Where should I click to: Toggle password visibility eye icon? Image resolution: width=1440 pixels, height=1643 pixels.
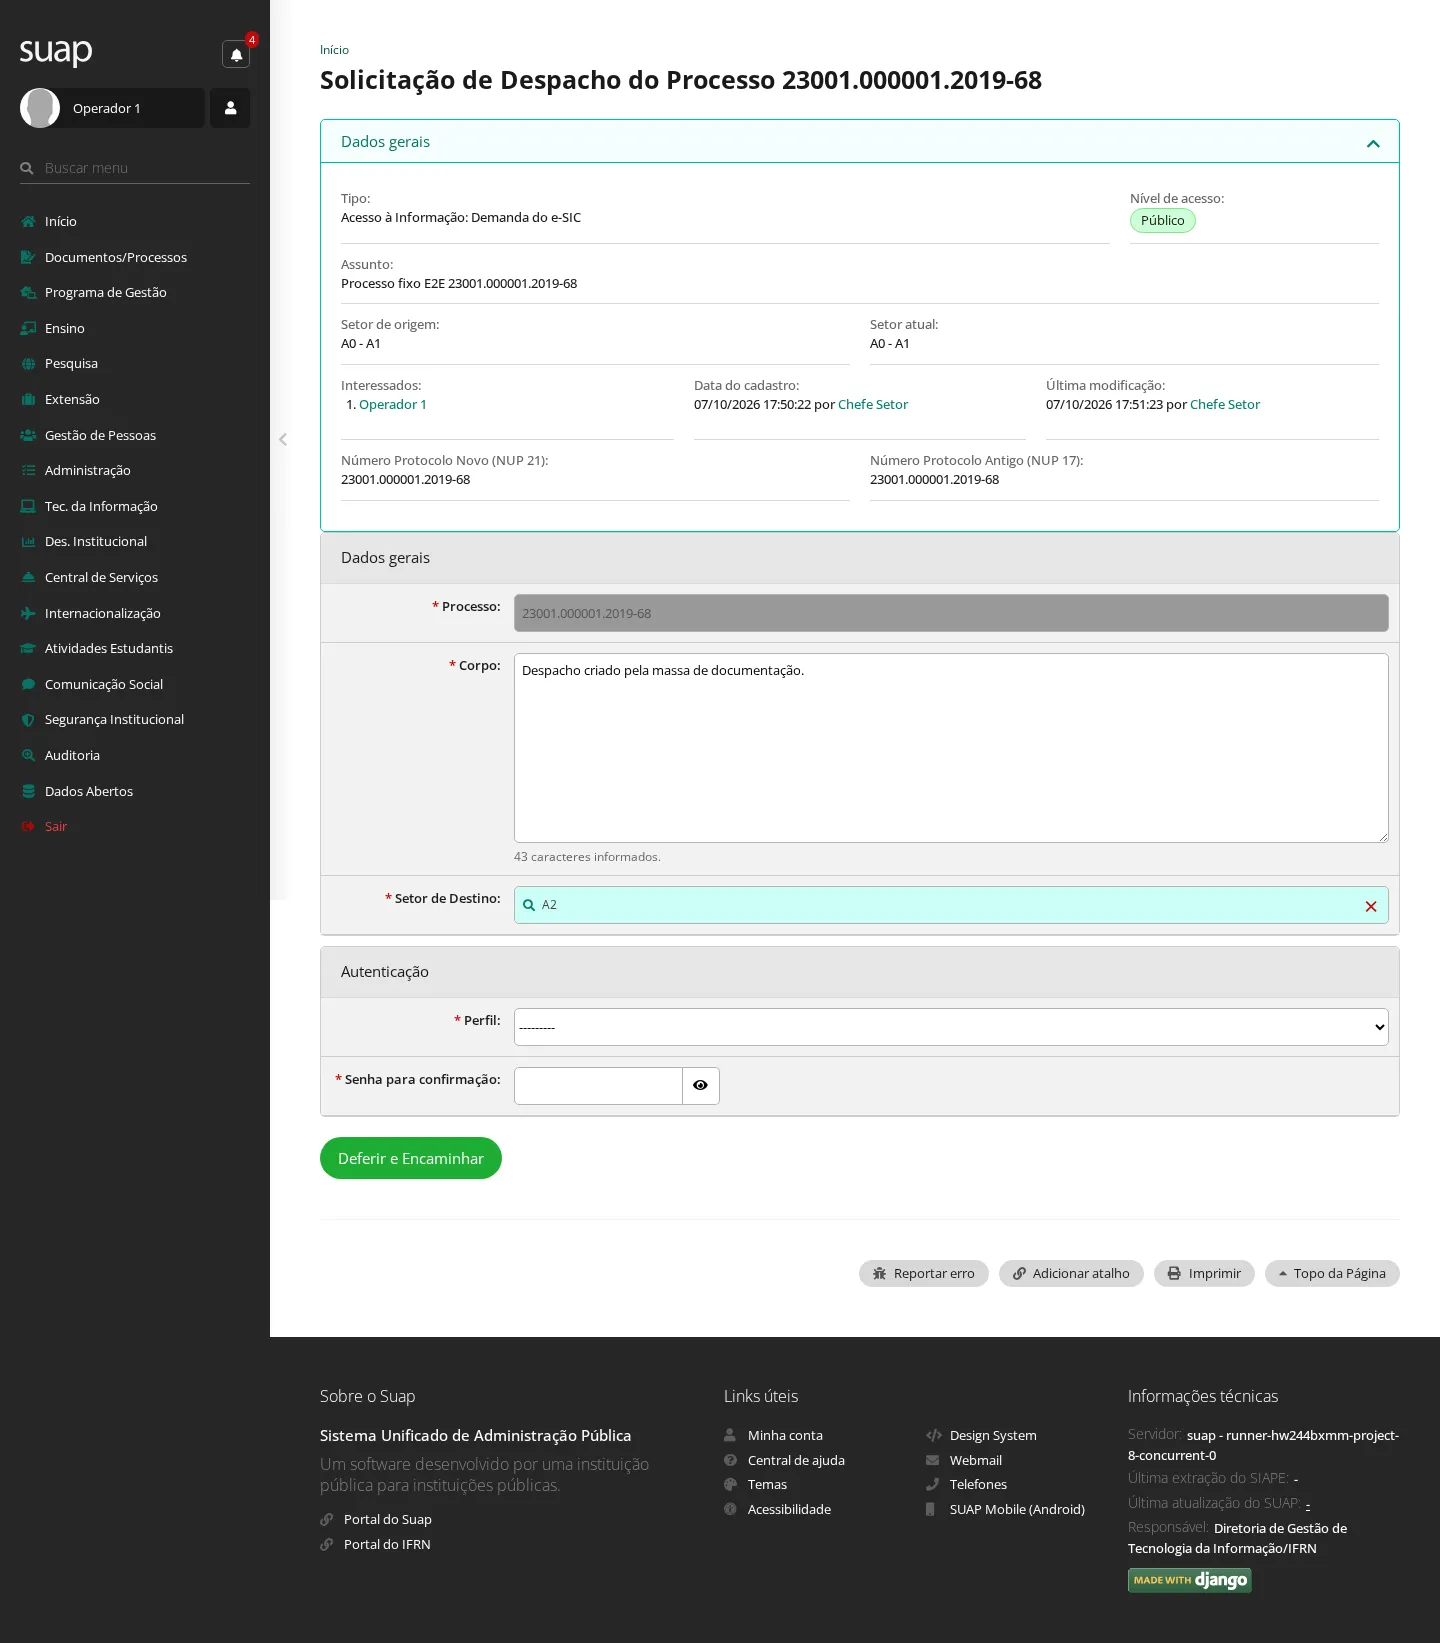pyautogui.click(x=700, y=1085)
